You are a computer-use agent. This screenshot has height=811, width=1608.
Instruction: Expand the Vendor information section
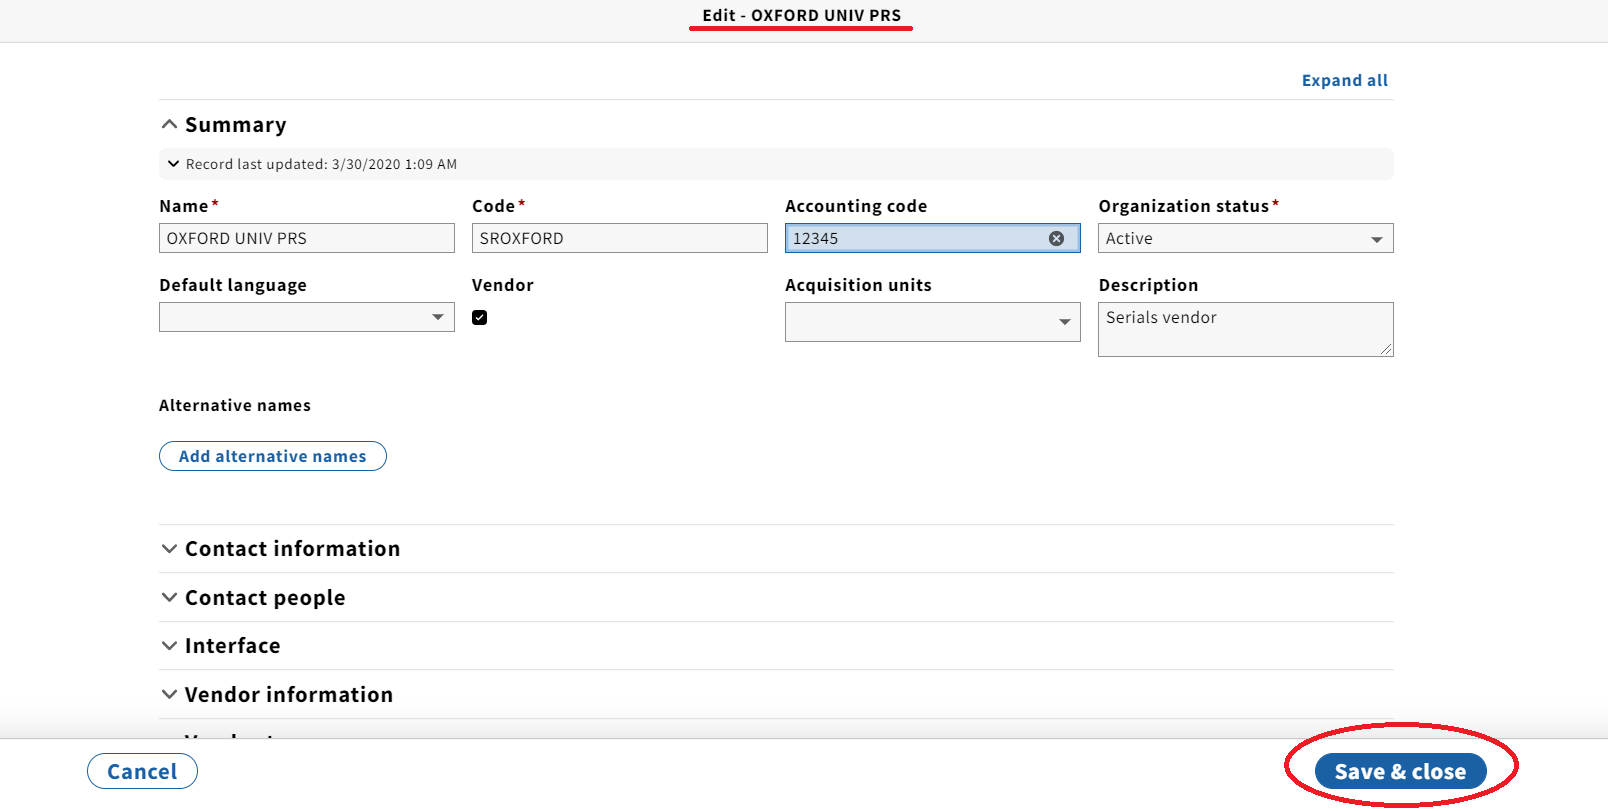tap(277, 695)
